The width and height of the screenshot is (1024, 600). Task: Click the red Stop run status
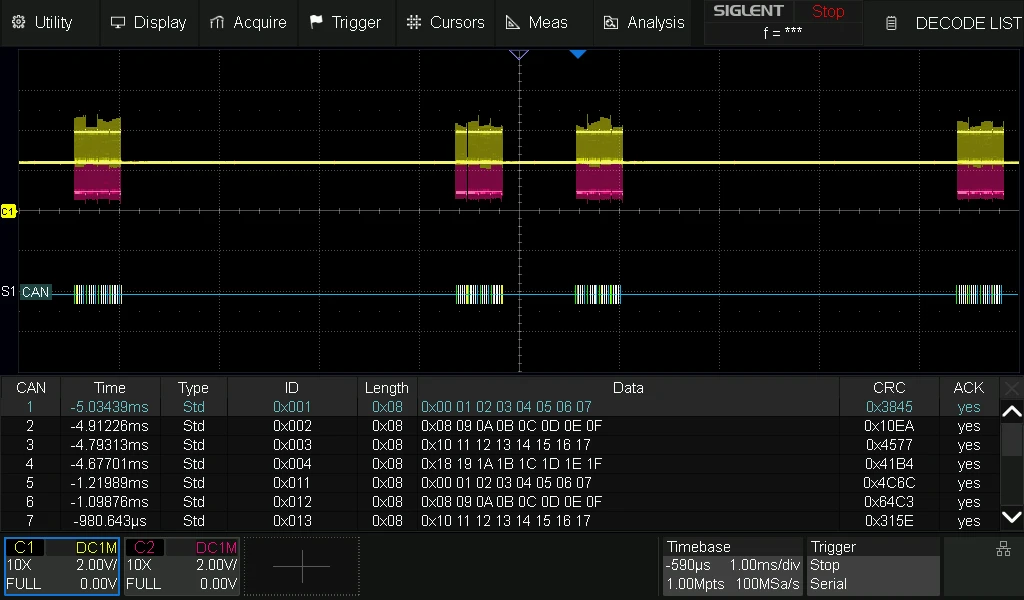[x=828, y=12]
